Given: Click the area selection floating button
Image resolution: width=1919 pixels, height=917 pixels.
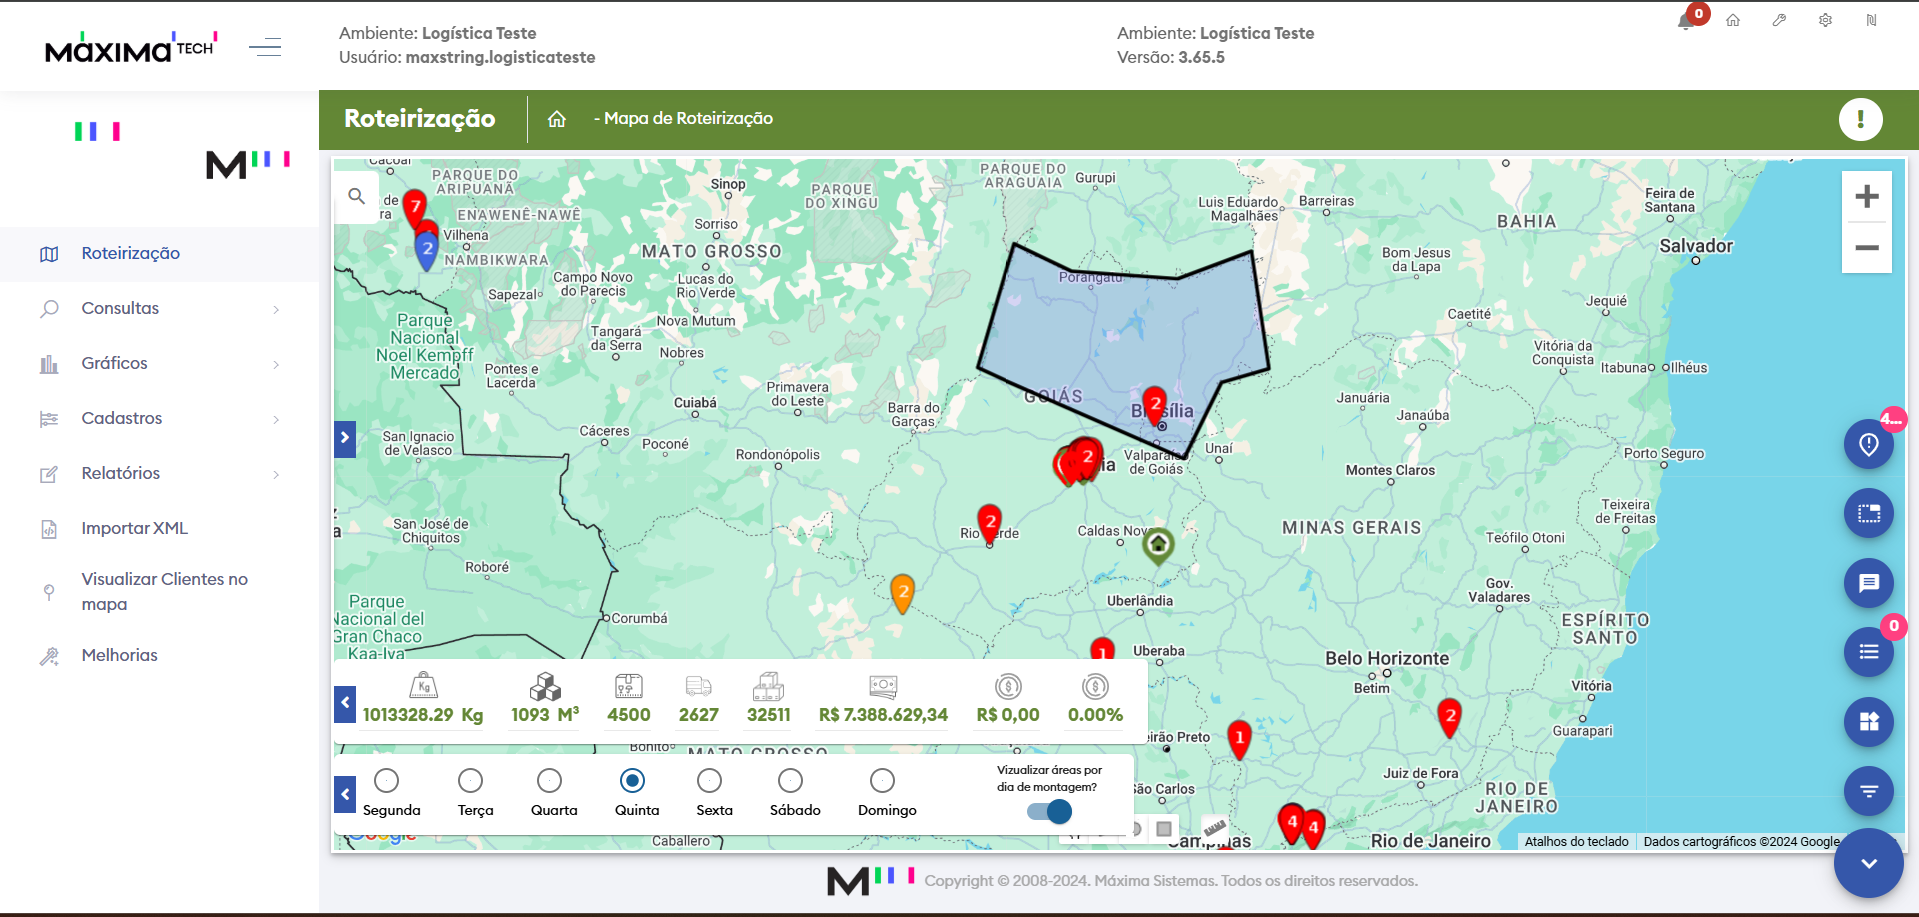Looking at the screenshot, I should 1868,514.
